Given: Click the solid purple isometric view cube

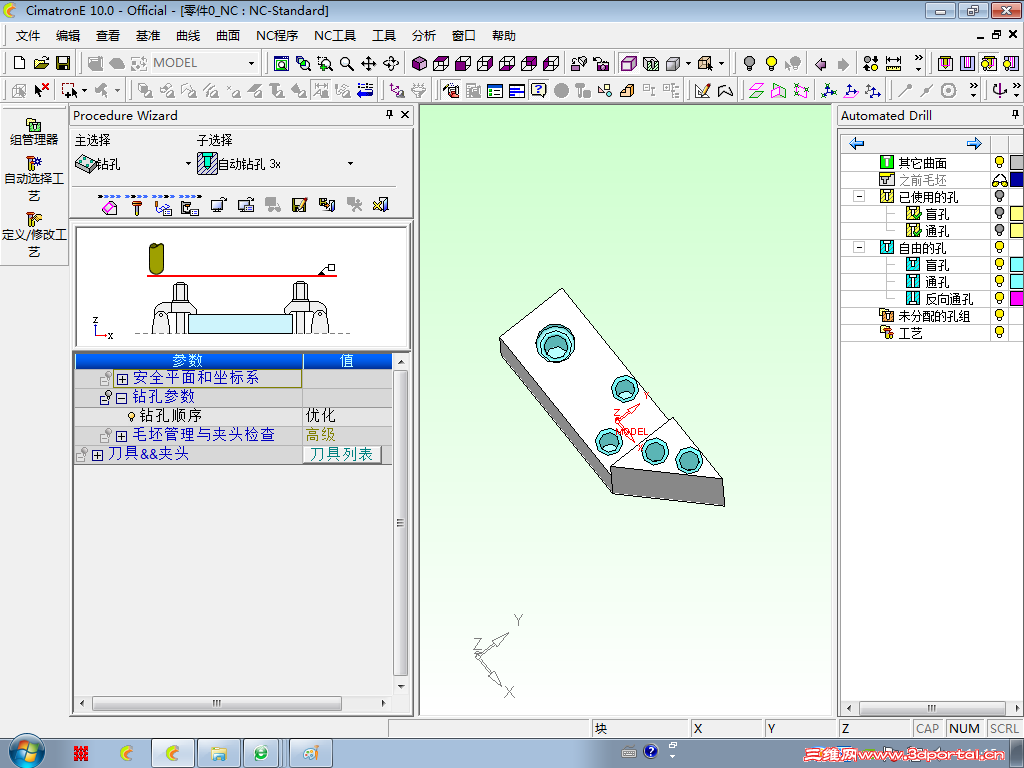Looking at the screenshot, I should 419,63.
